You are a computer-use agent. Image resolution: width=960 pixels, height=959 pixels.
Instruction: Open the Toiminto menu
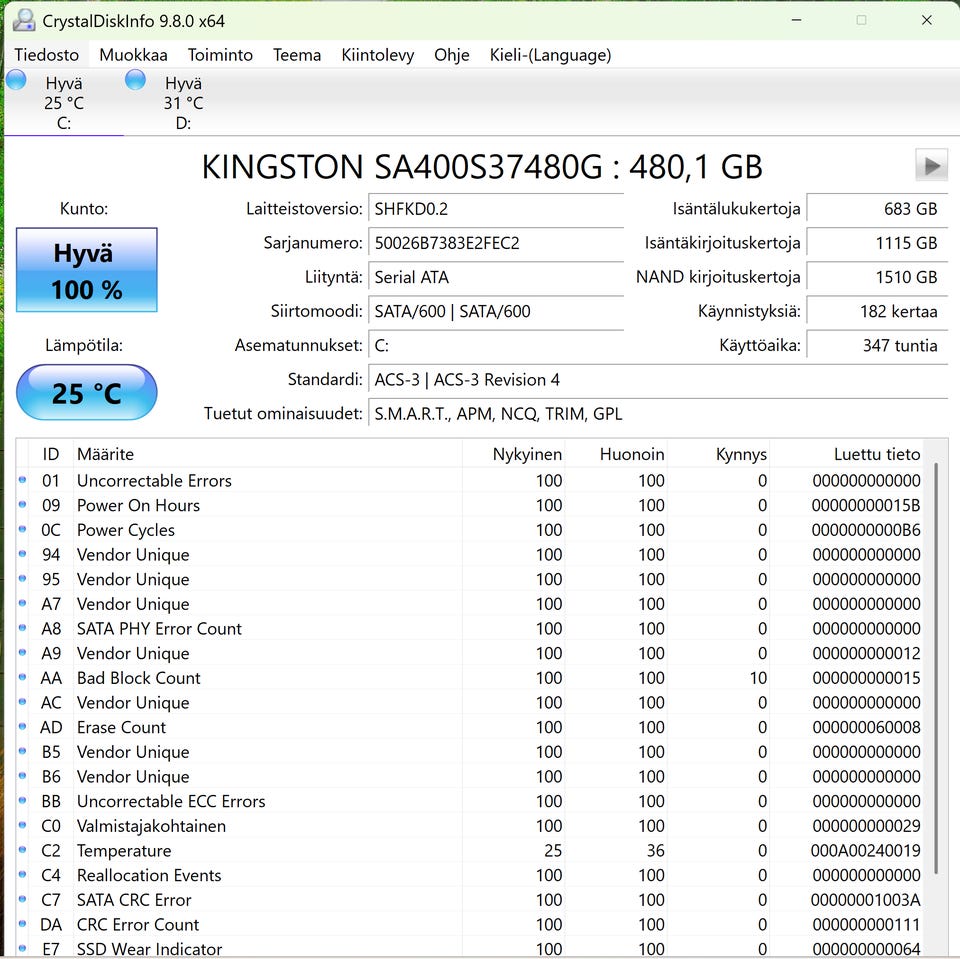click(x=220, y=55)
